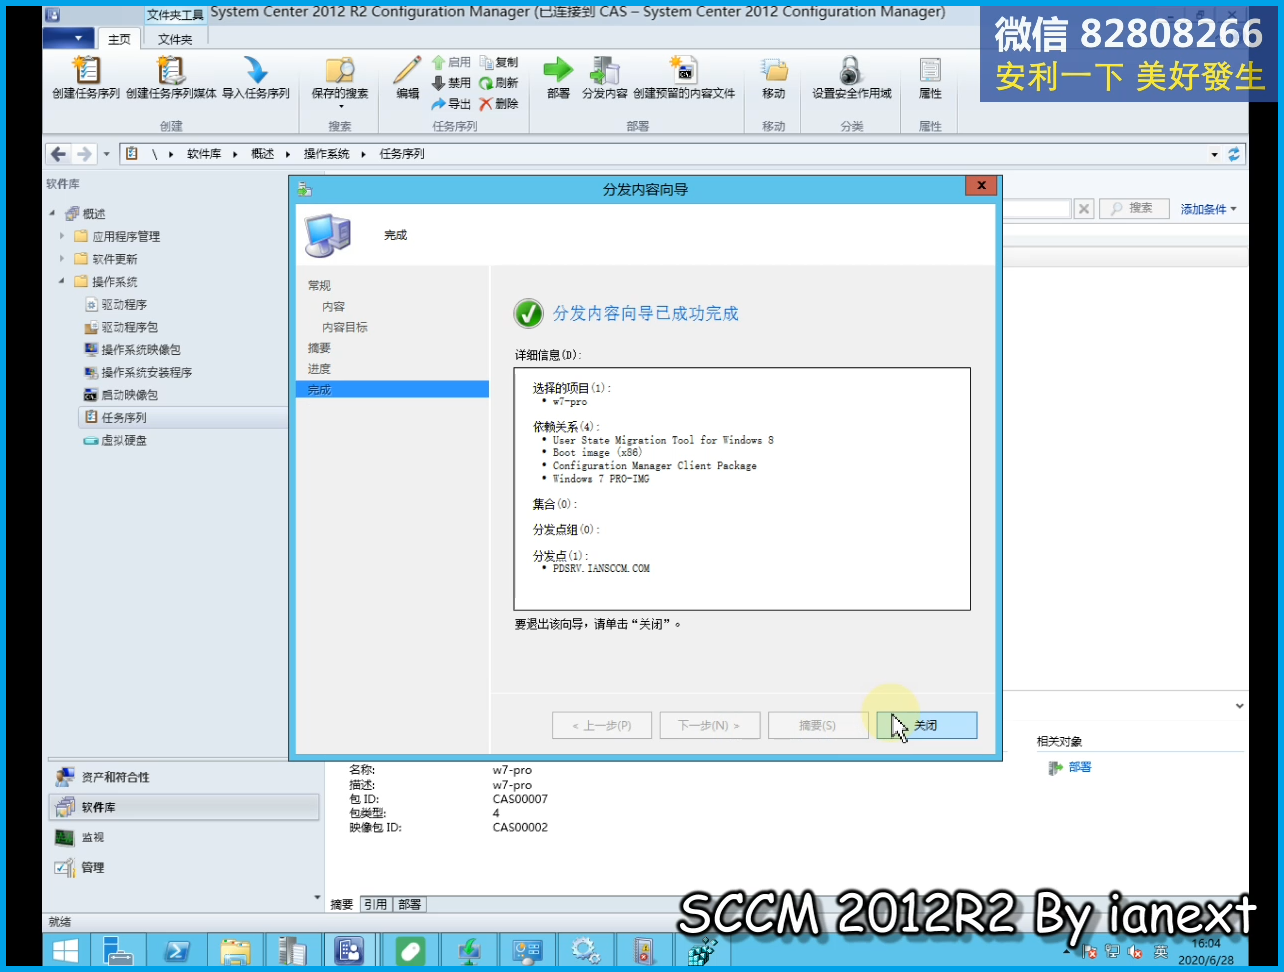Clear the search field with X
This screenshot has width=1284, height=972.
click(x=1084, y=208)
